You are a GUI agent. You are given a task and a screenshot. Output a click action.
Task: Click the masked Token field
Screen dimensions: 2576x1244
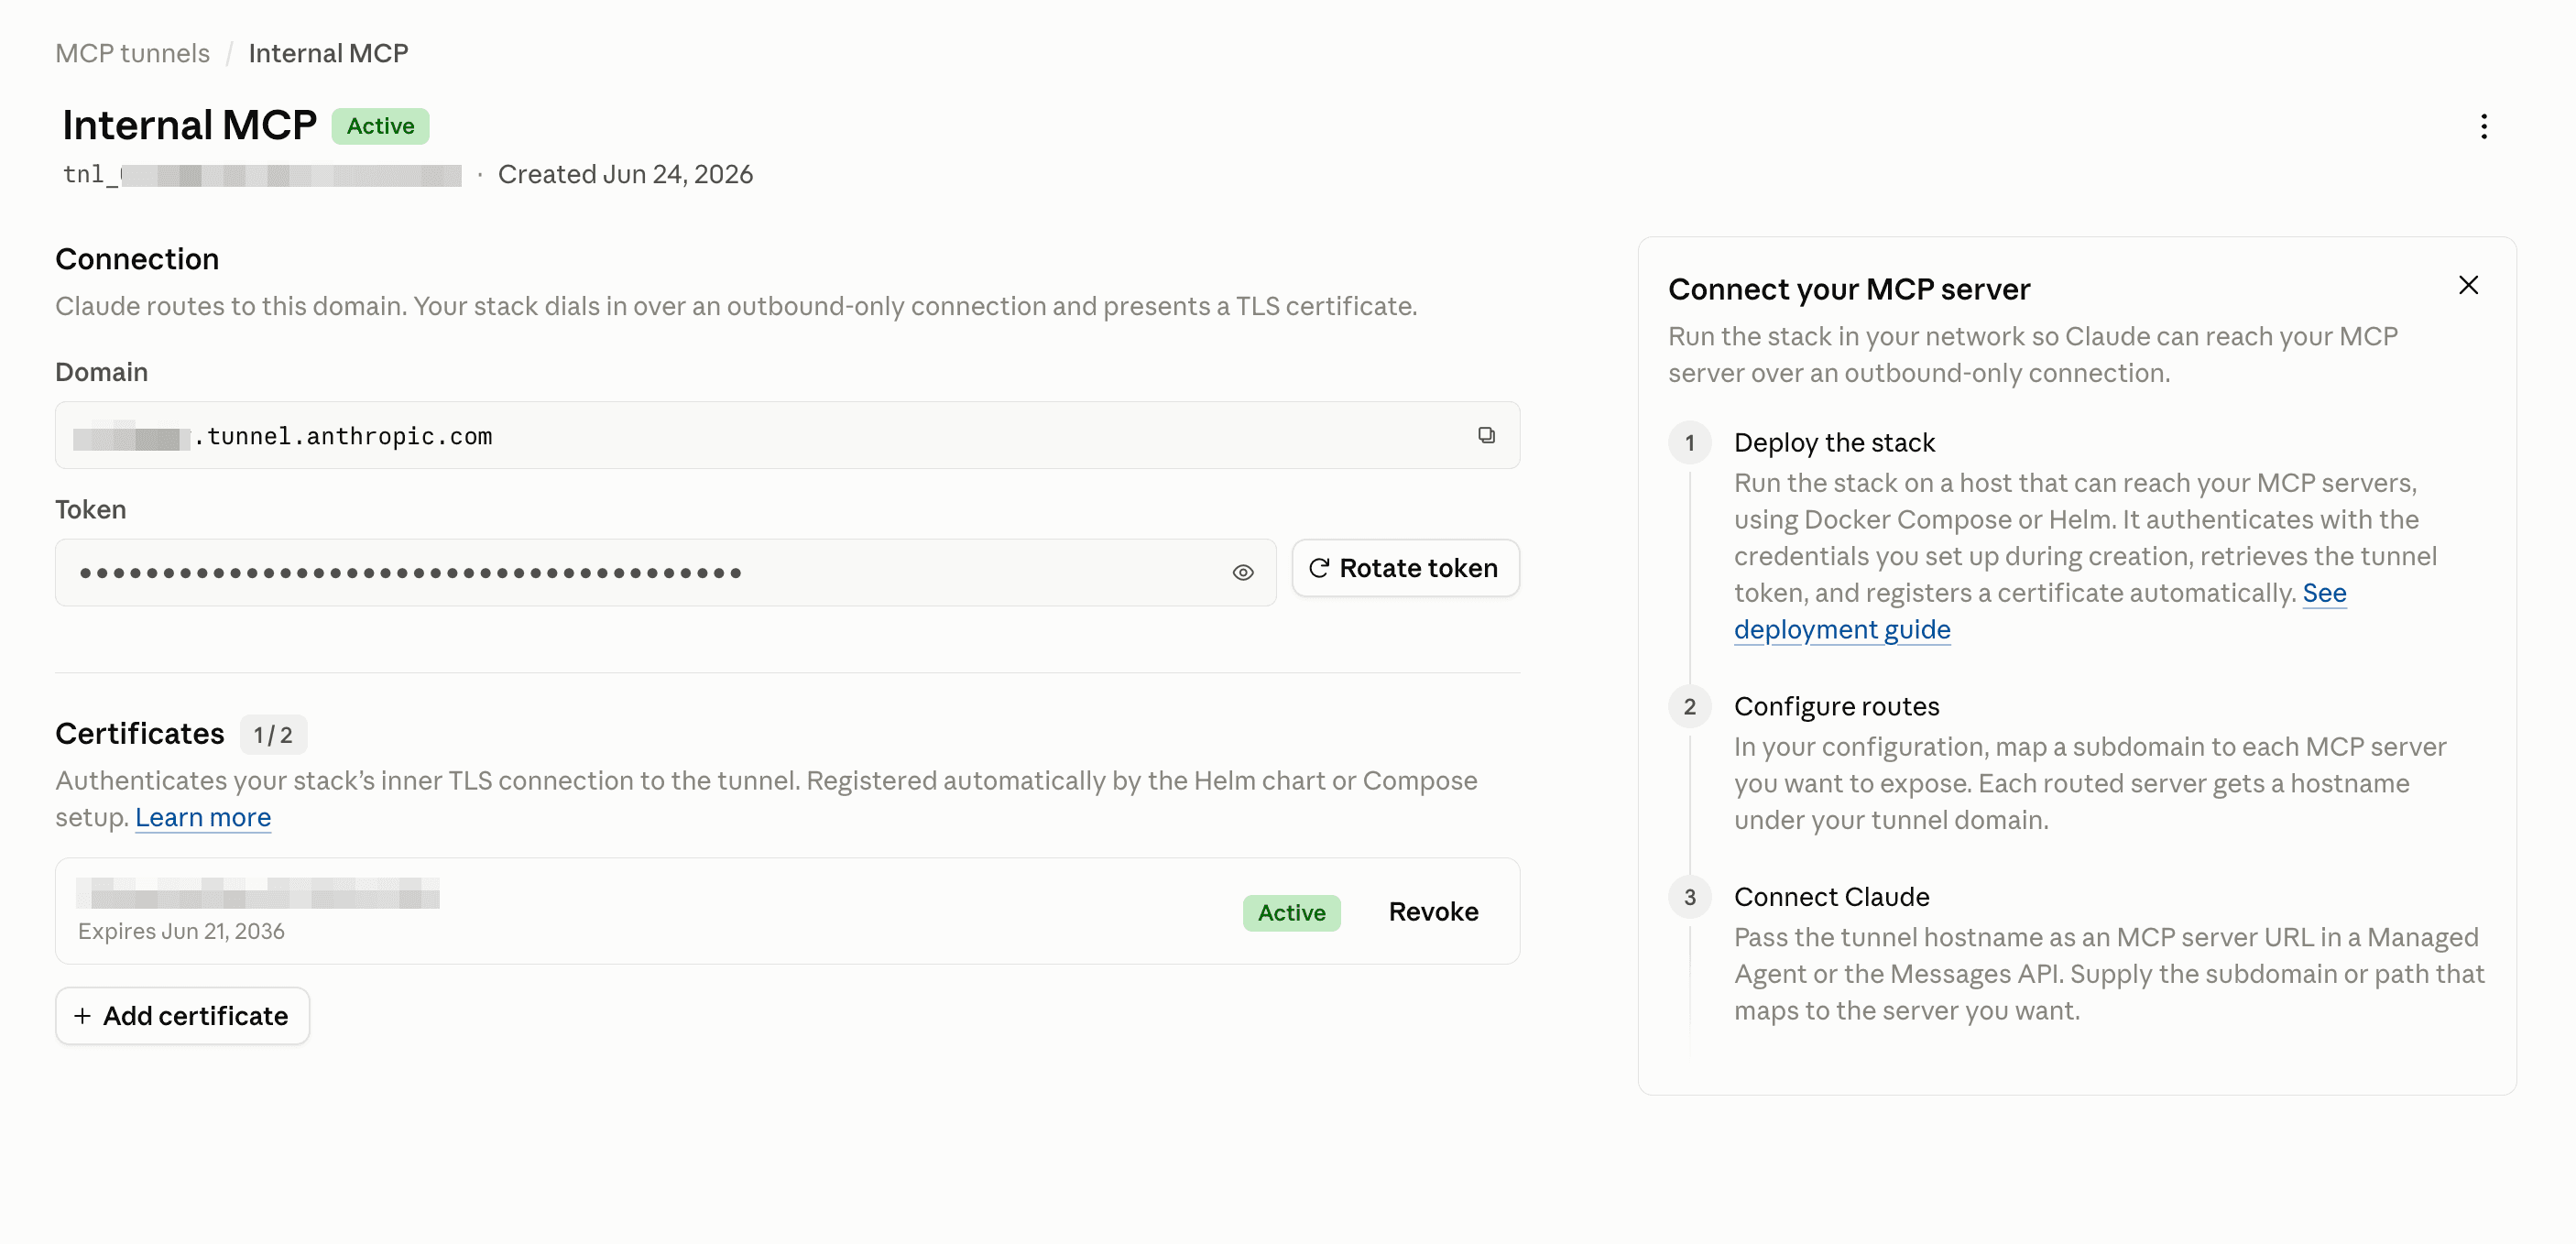[x=665, y=572]
